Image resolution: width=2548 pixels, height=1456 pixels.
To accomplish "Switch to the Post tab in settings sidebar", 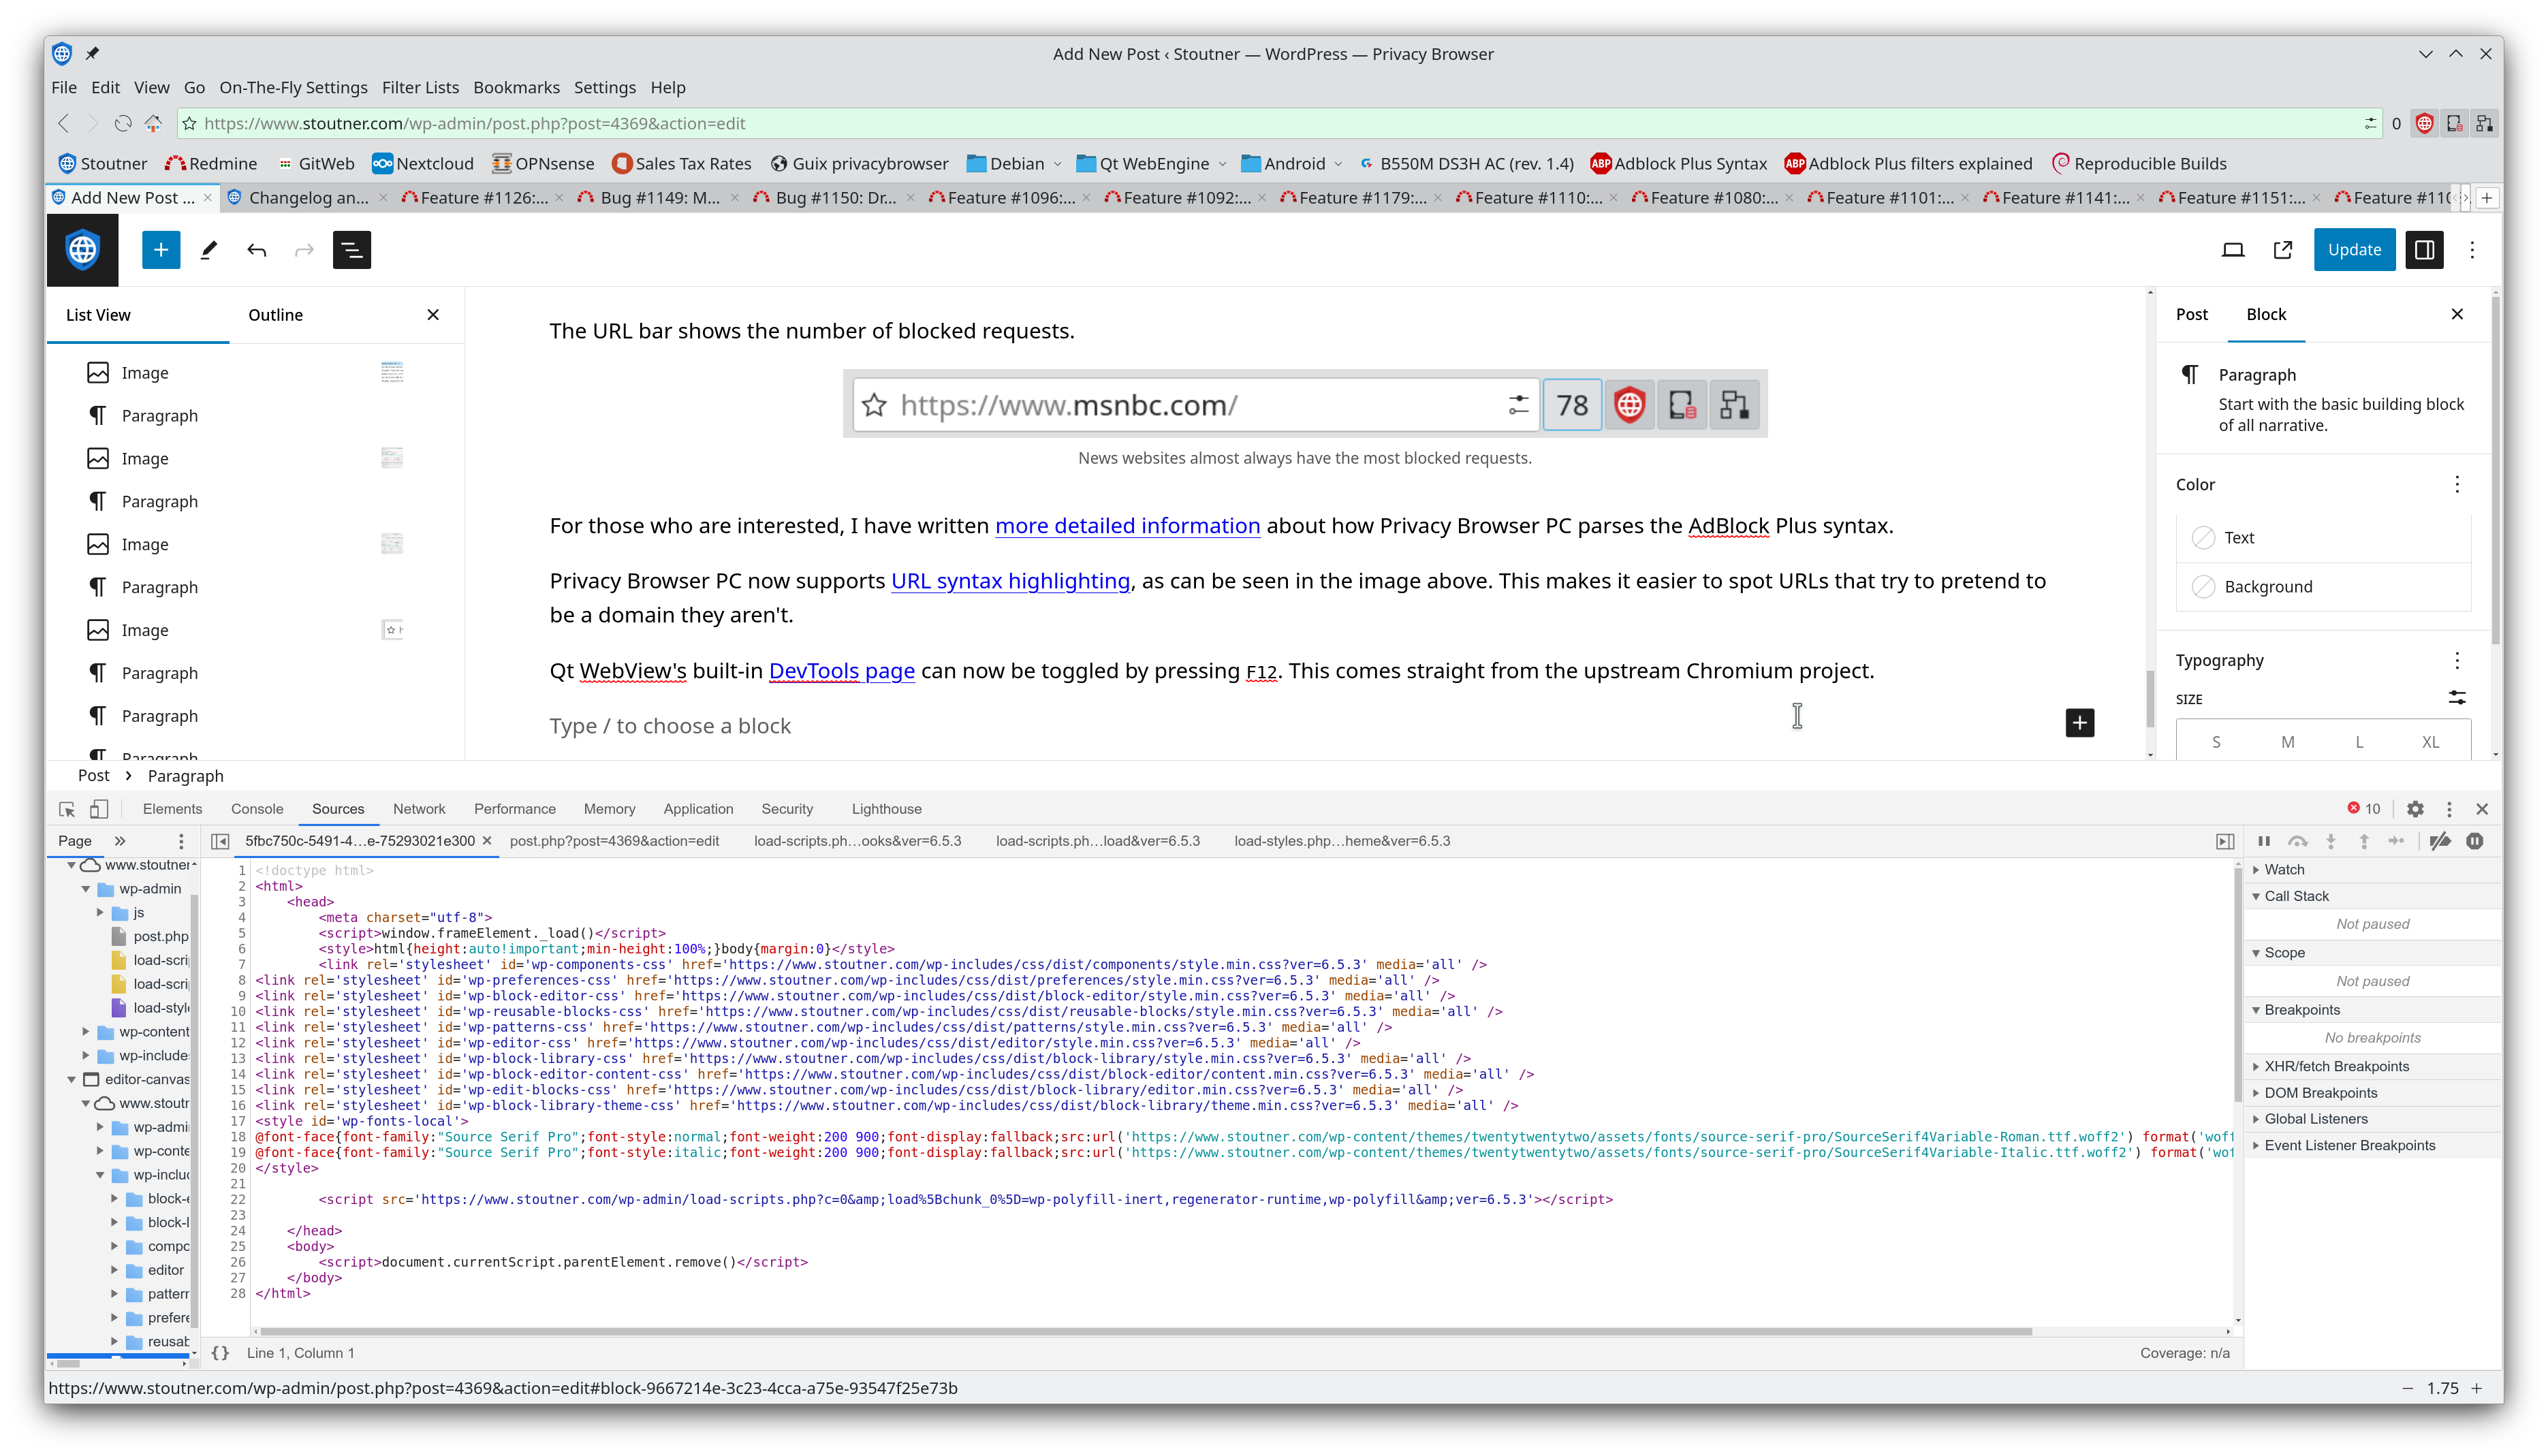I will click(x=2191, y=314).
